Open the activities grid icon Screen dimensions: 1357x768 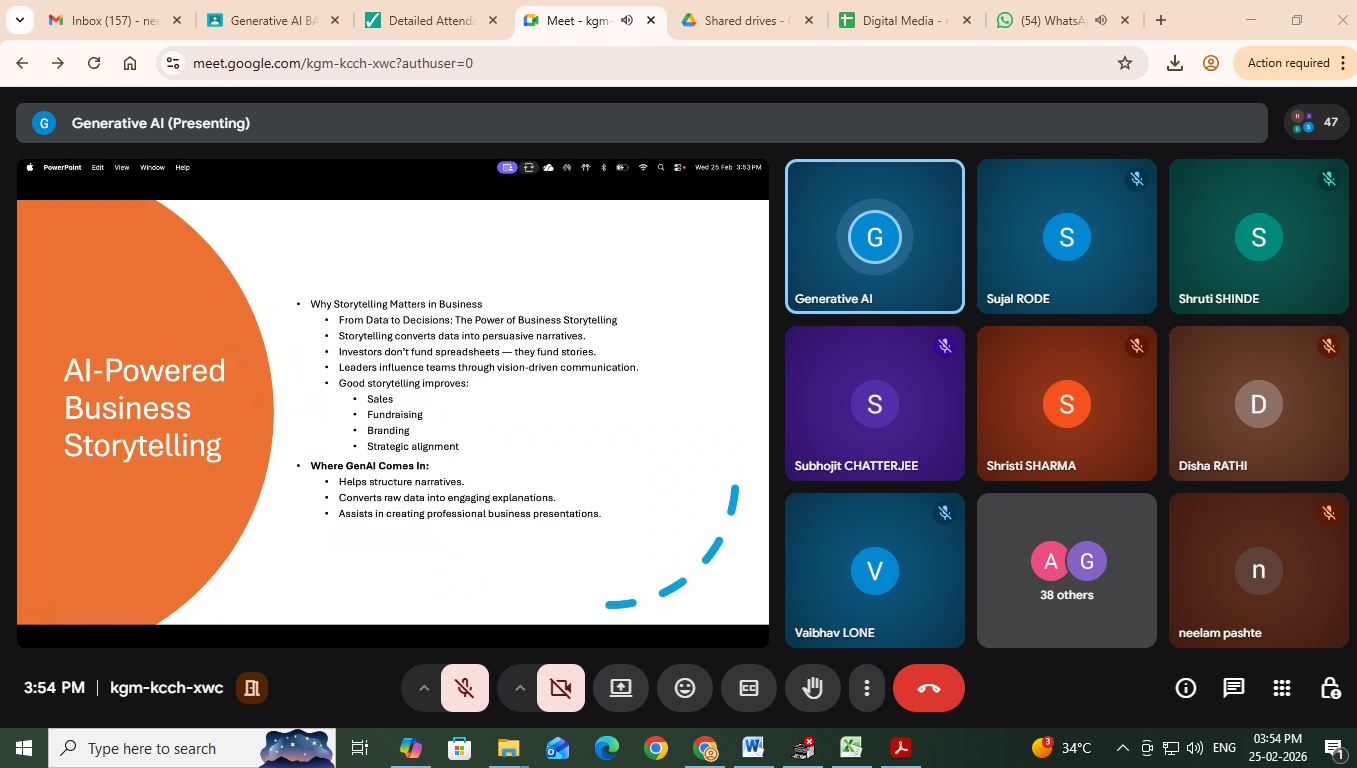1281,688
